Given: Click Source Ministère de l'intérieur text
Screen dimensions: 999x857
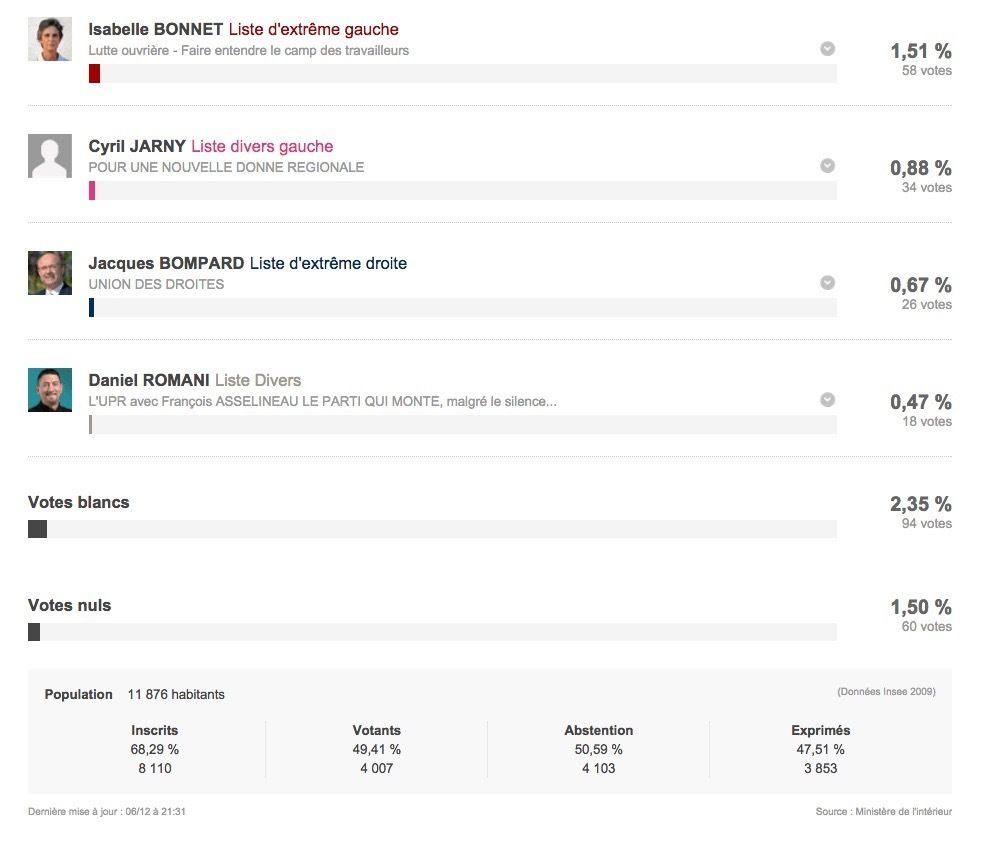Looking at the screenshot, I should click(x=884, y=811).
